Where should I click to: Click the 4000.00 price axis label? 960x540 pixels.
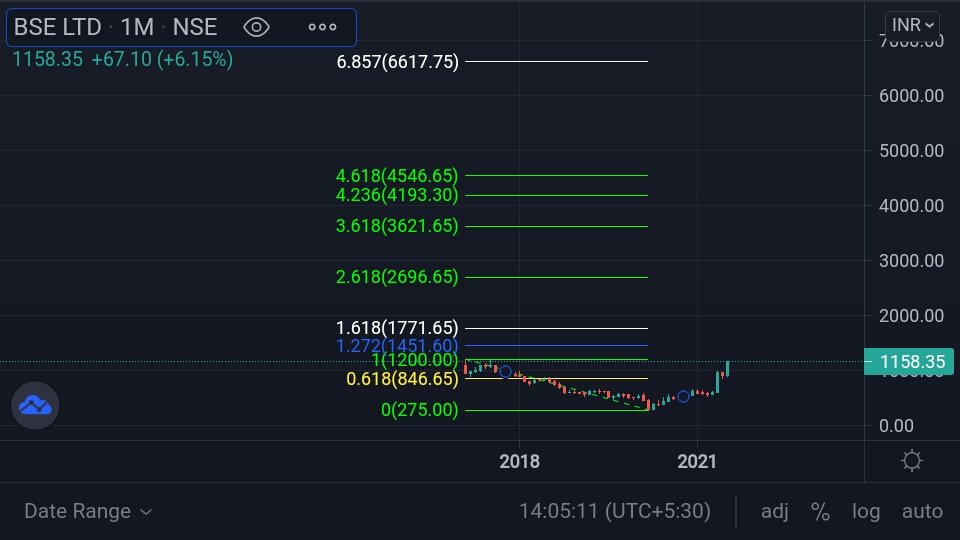[911, 206]
